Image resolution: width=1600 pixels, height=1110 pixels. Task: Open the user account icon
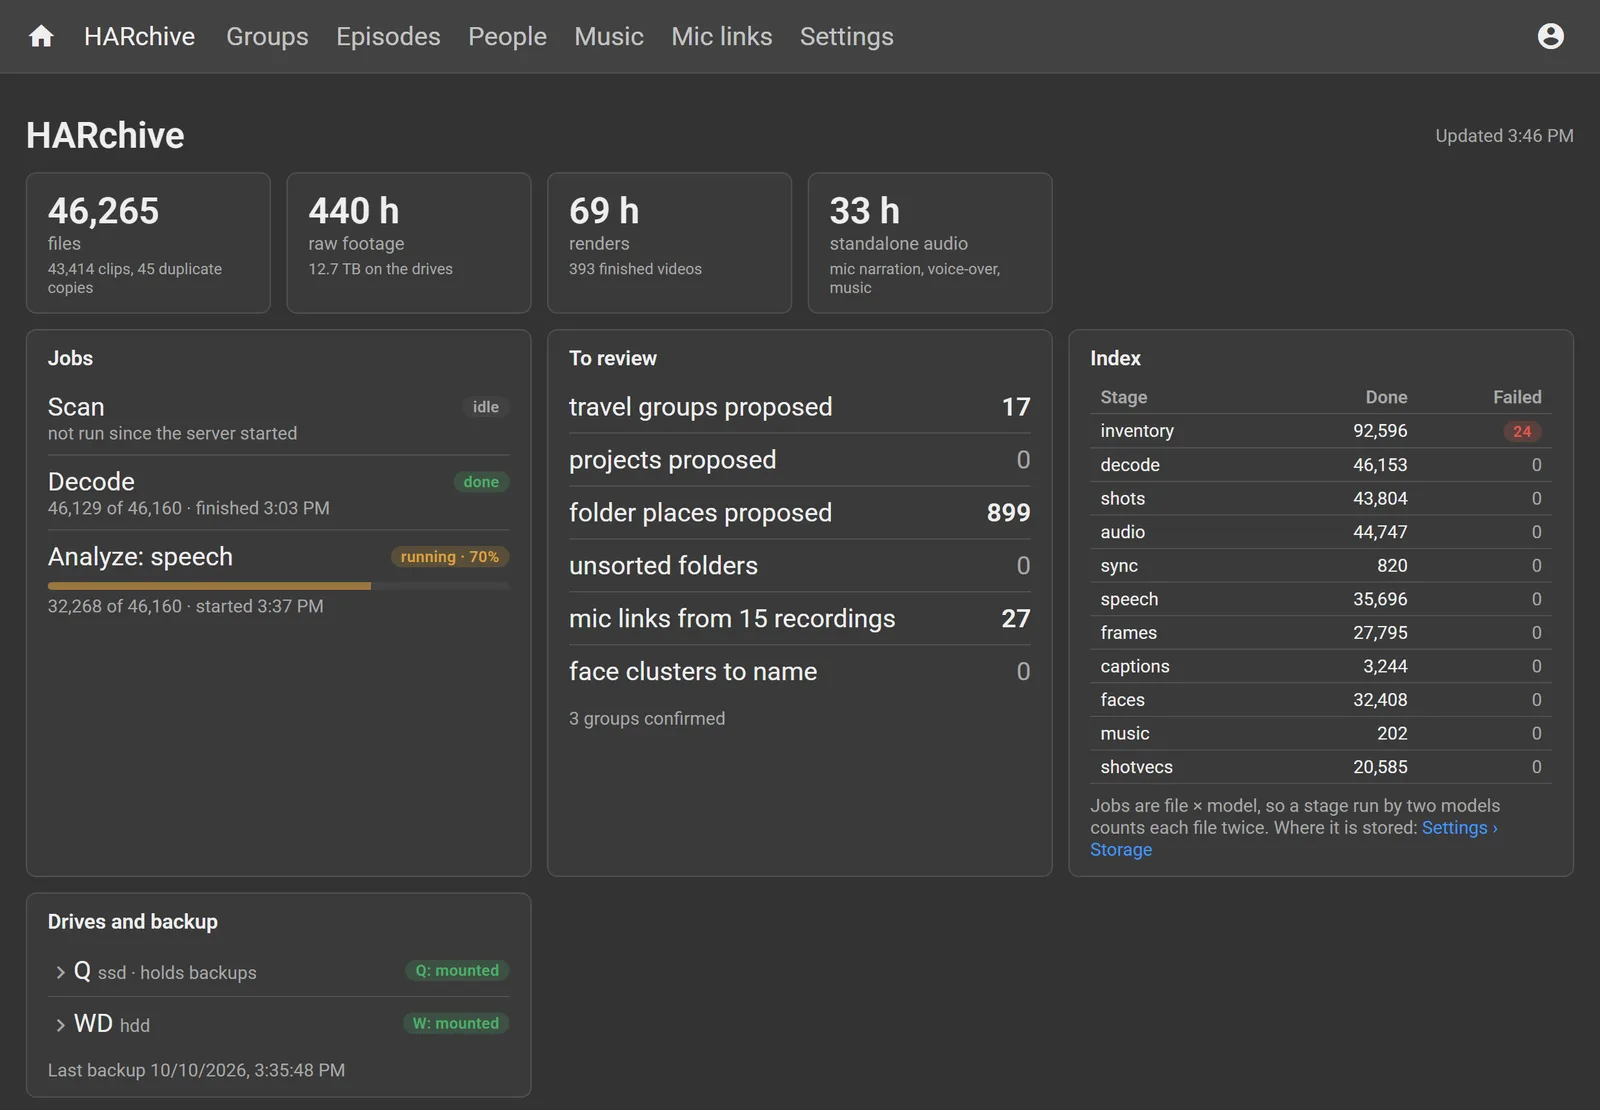pos(1550,36)
